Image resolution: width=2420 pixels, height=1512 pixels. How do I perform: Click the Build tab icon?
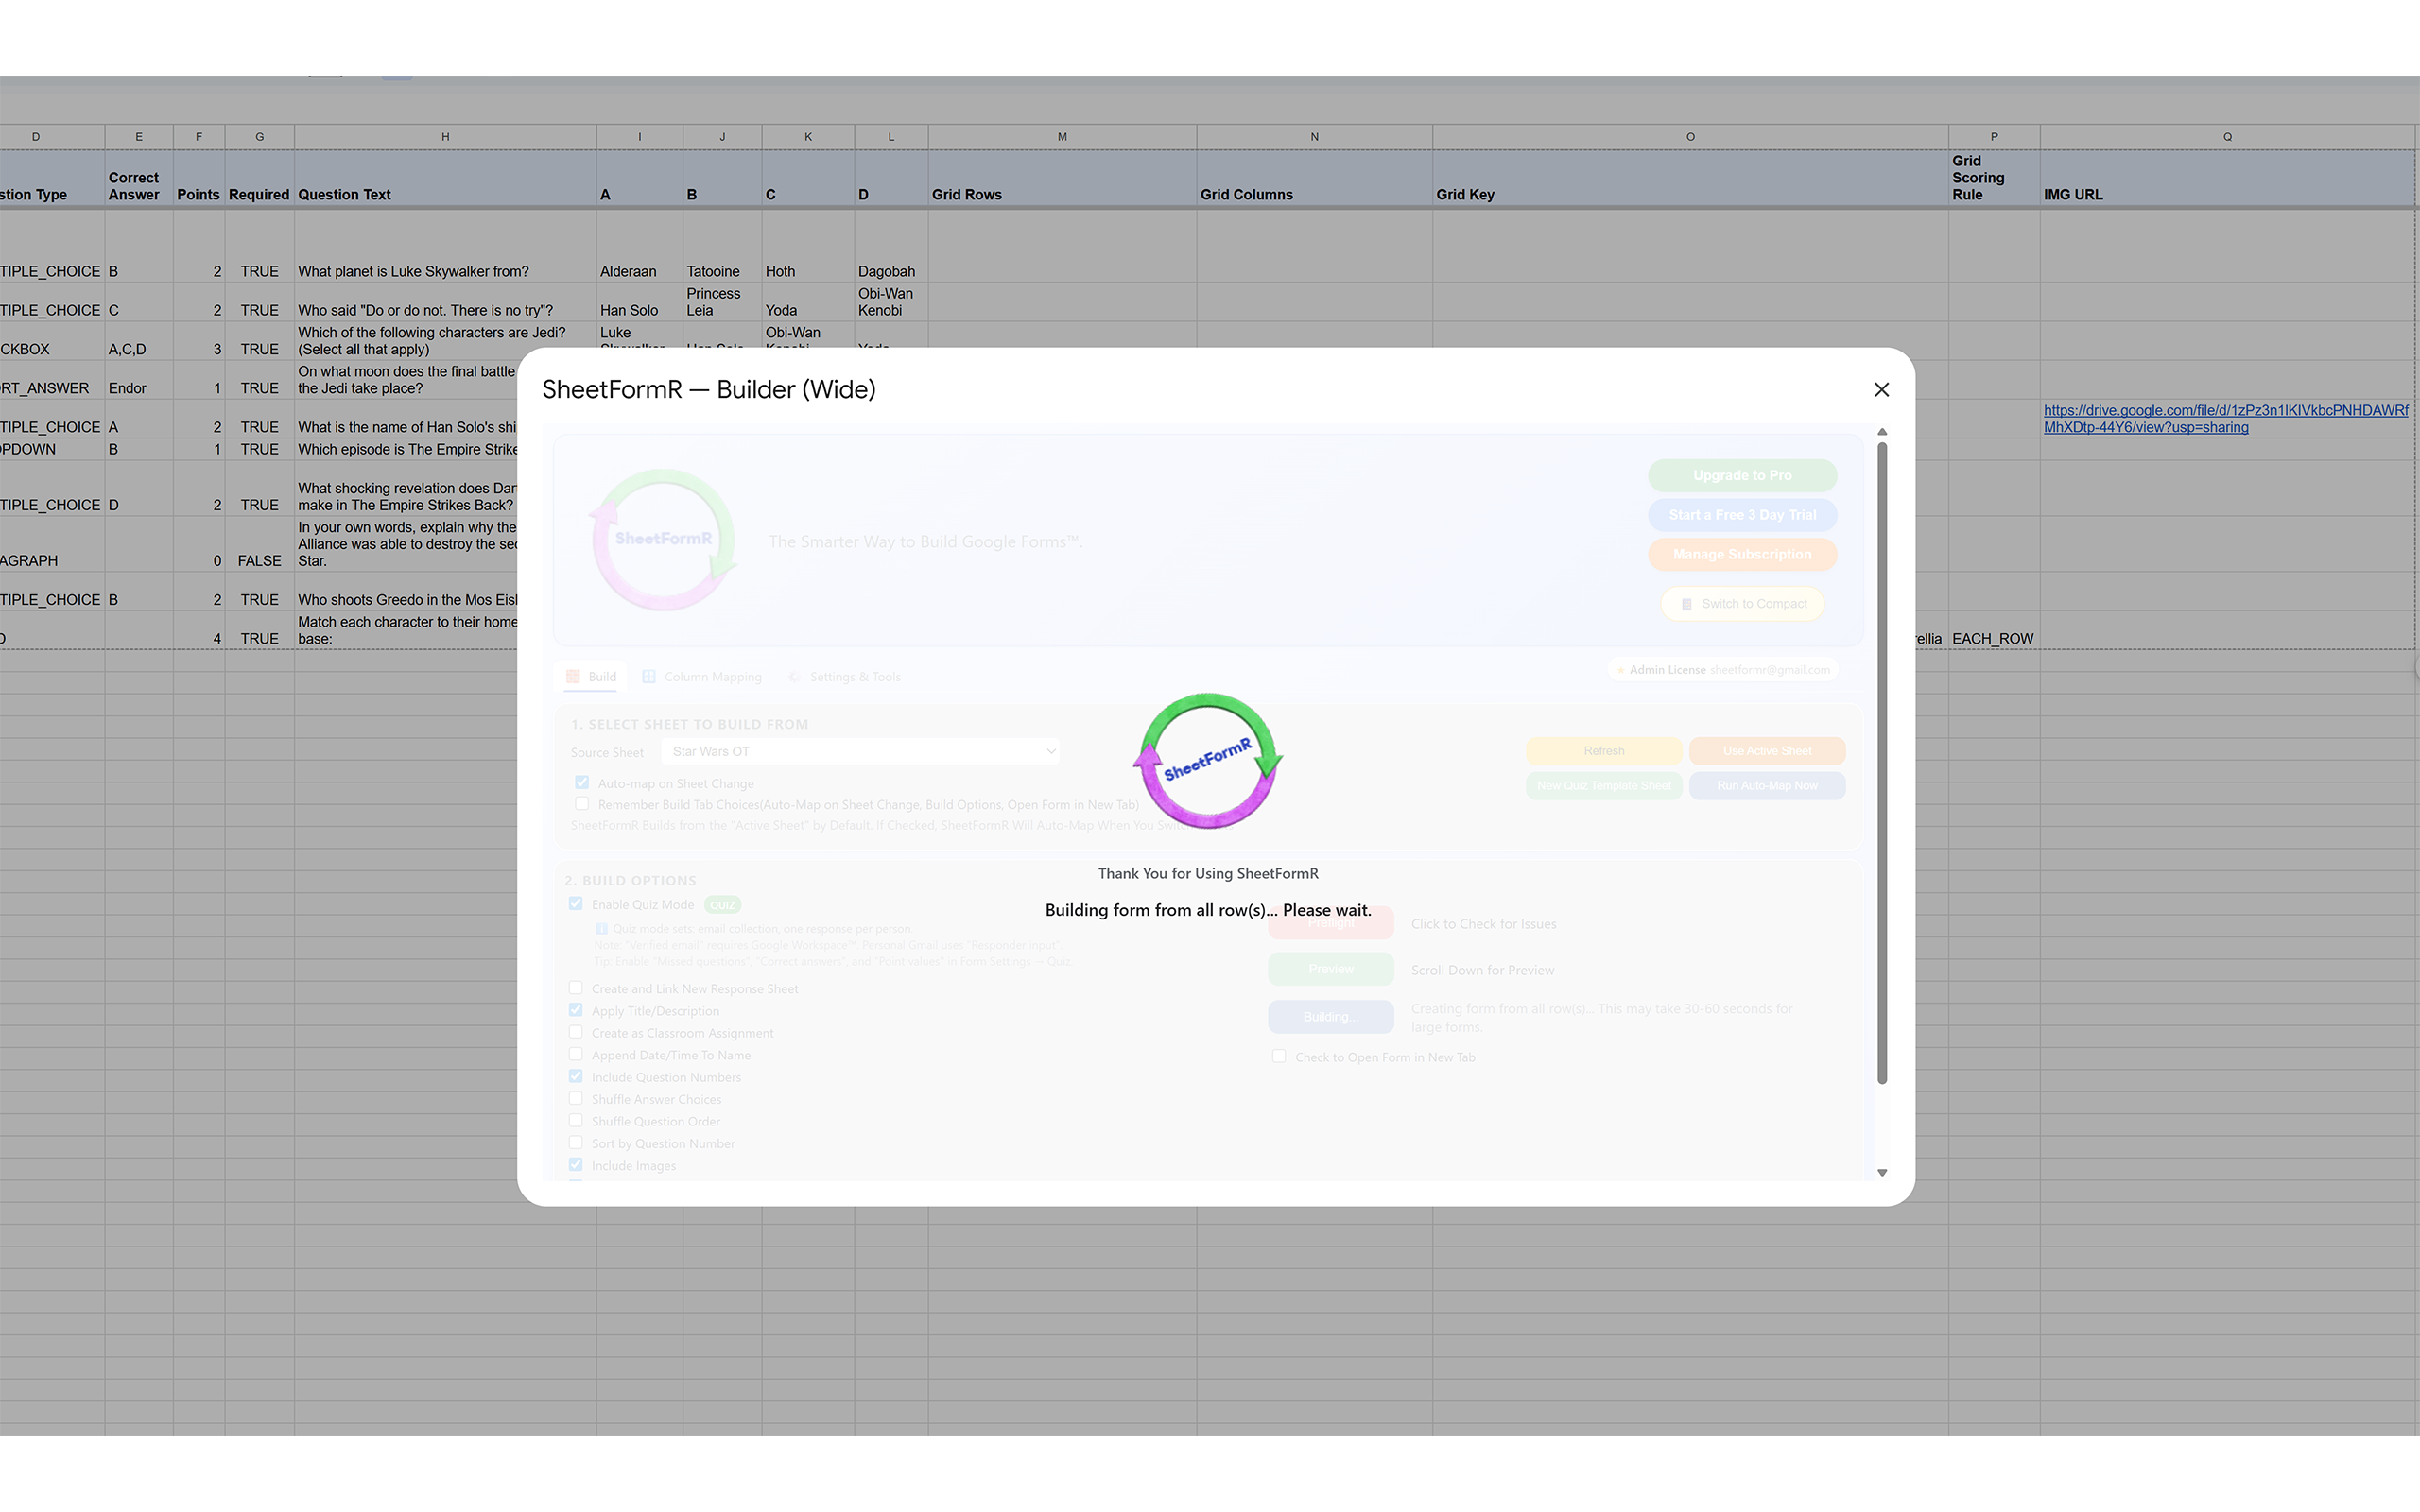click(x=573, y=677)
